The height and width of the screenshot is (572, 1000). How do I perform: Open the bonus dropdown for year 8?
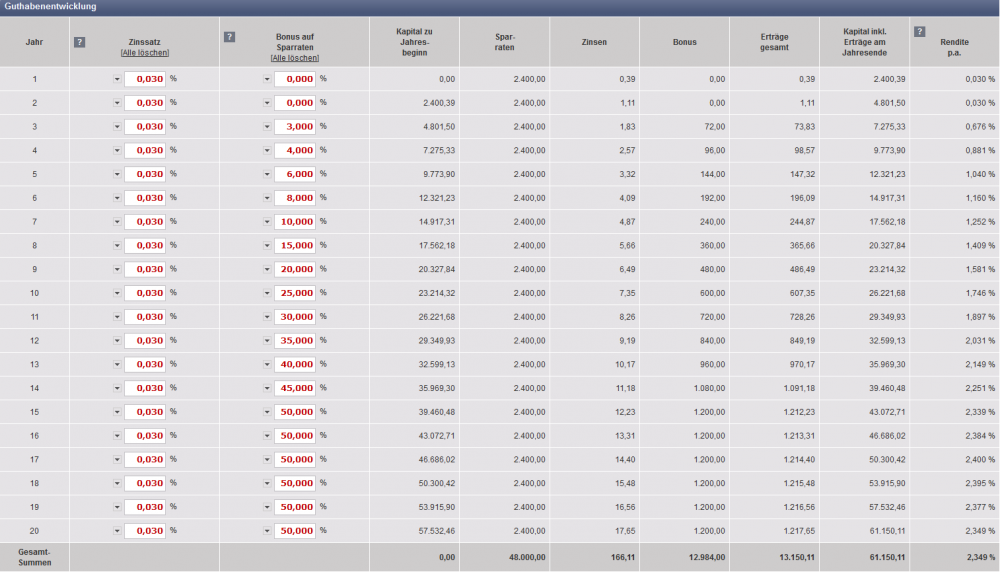click(267, 246)
